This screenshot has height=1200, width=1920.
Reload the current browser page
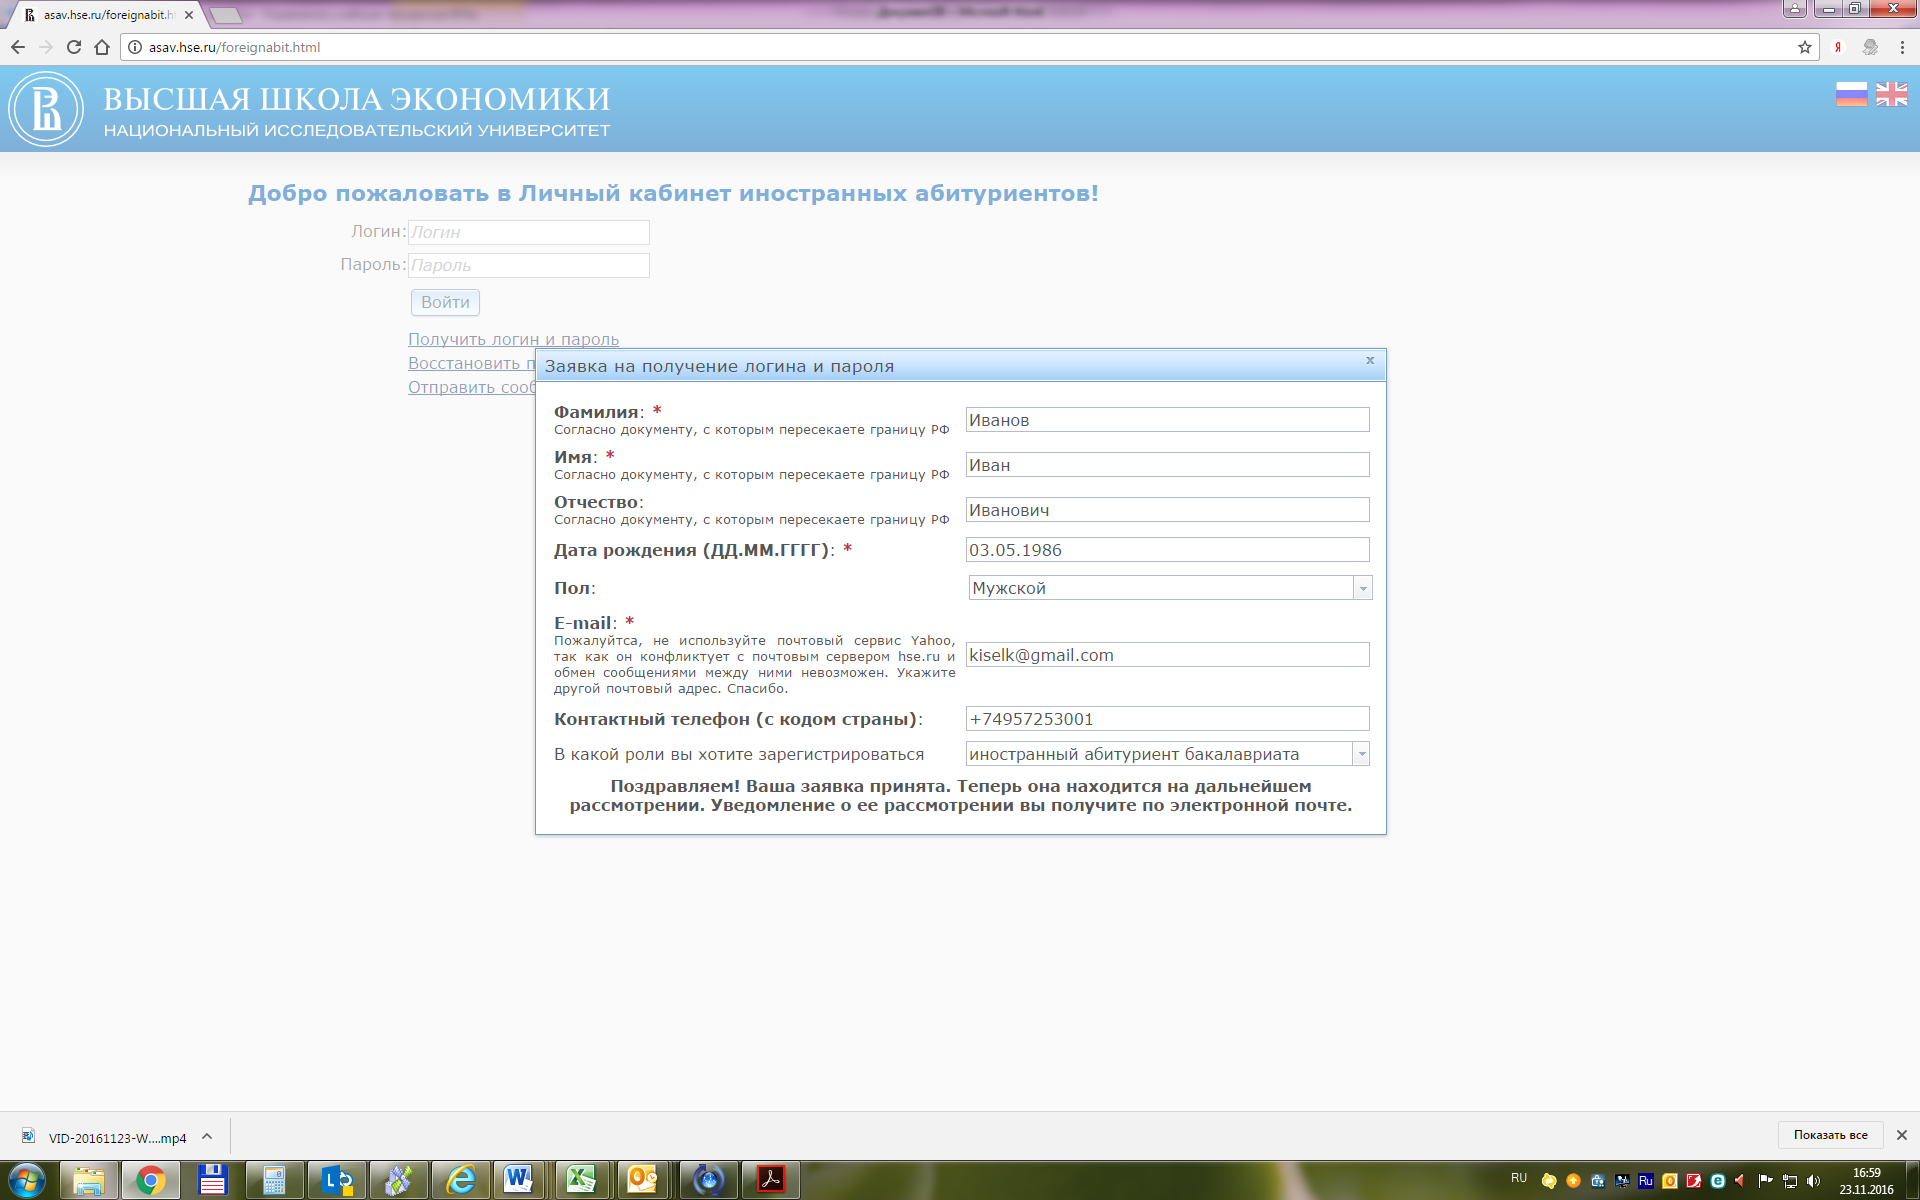(x=74, y=47)
